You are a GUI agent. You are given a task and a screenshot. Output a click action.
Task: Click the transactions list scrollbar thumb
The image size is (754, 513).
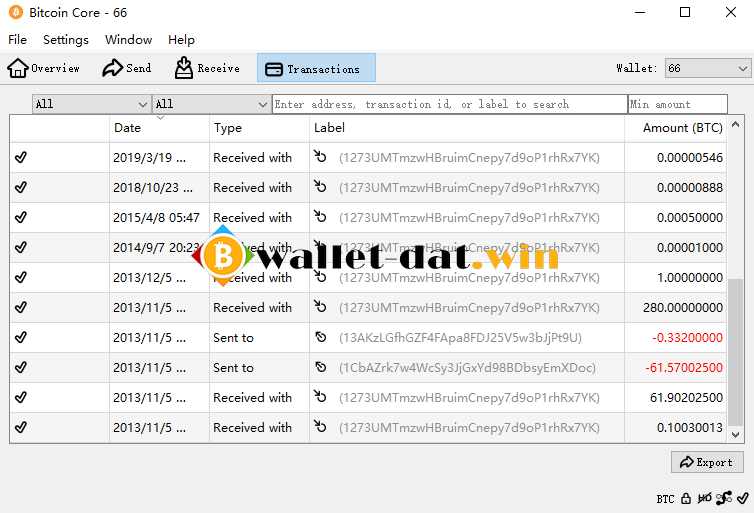pos(735,352)
